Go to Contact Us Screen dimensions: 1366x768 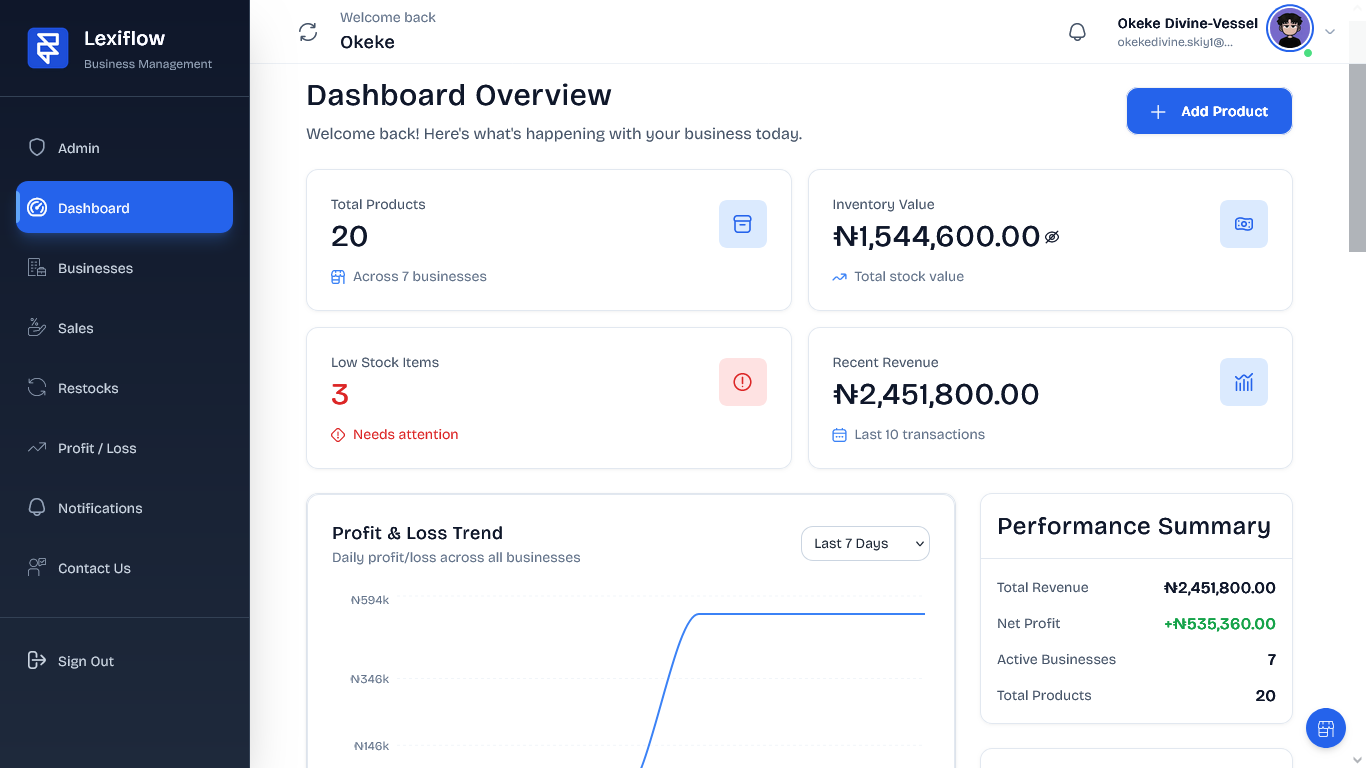pyautogui.click(x=124, y=568)
